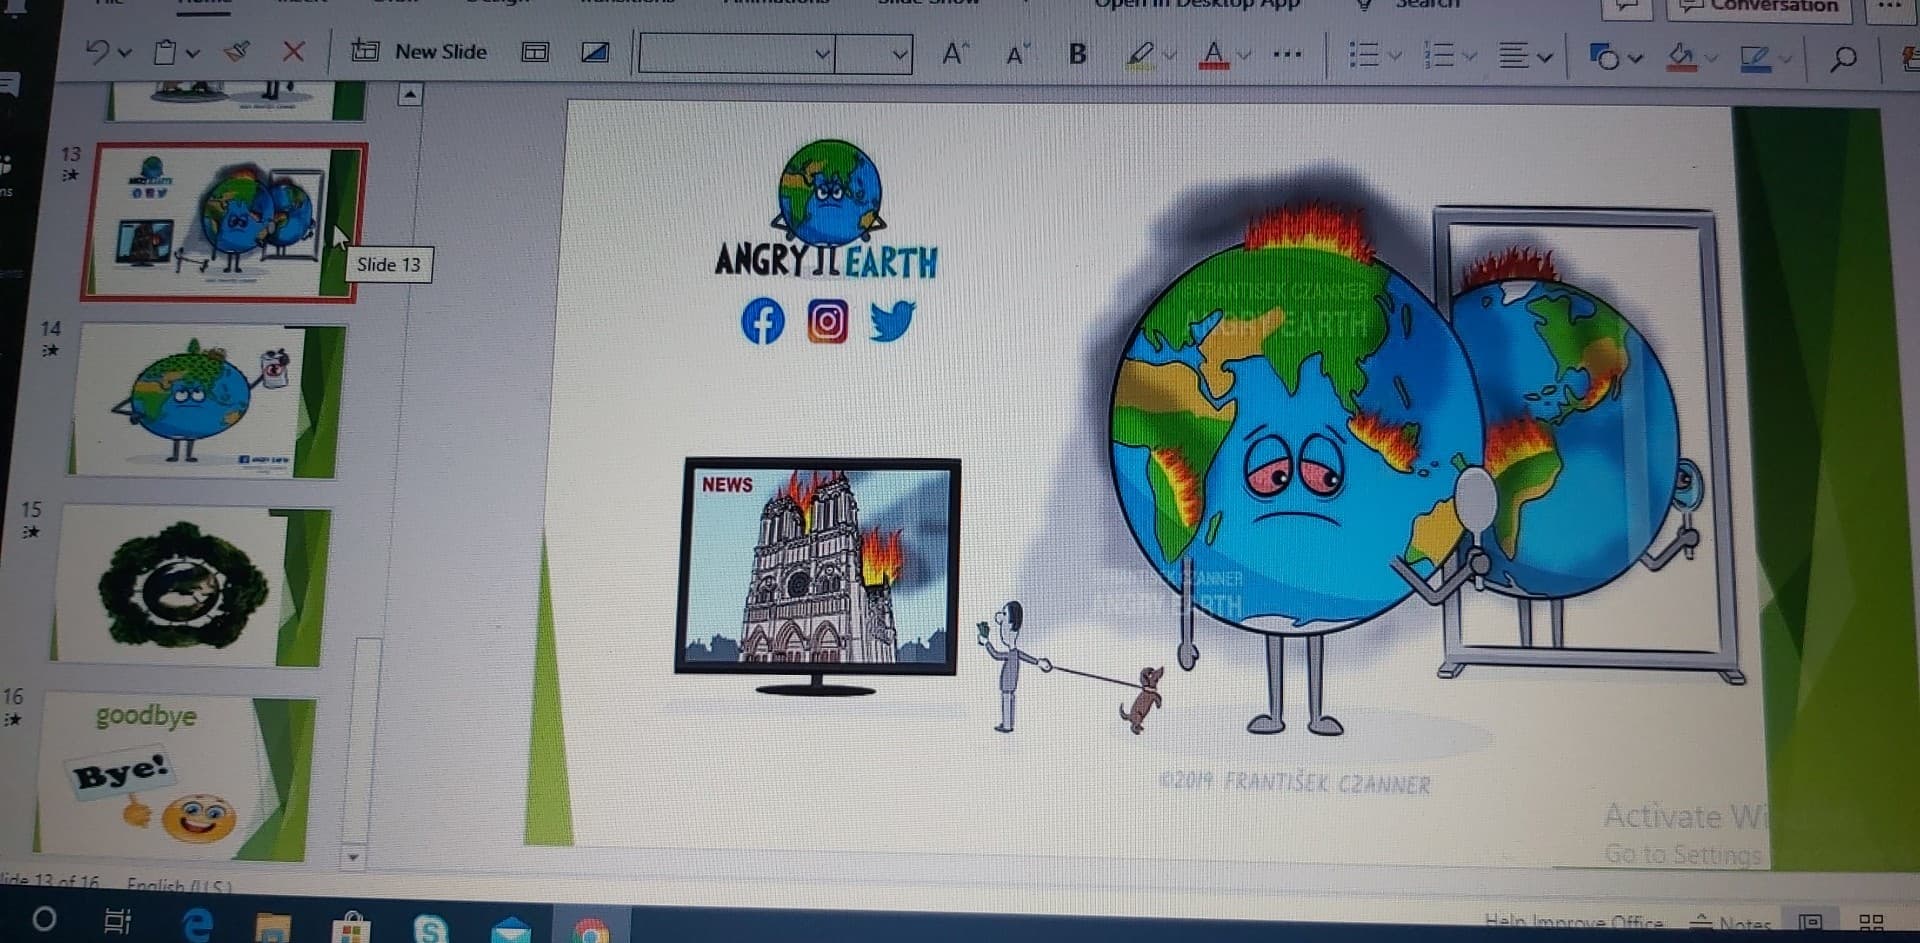
Task: Expand the numbering style dropdown
Action: [x=1469, y=57]
